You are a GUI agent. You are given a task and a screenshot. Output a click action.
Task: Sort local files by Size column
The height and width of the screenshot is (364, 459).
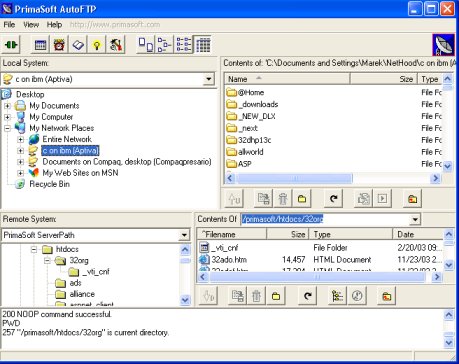tap(383, 79)
